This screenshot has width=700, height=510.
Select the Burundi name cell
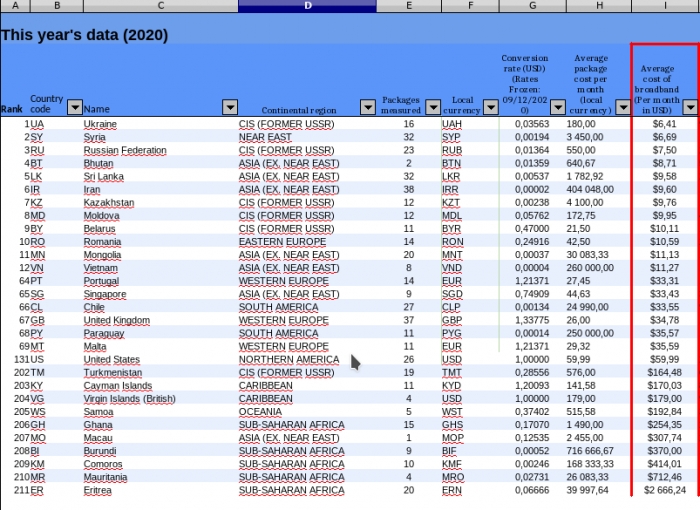(x=161, y=451)
